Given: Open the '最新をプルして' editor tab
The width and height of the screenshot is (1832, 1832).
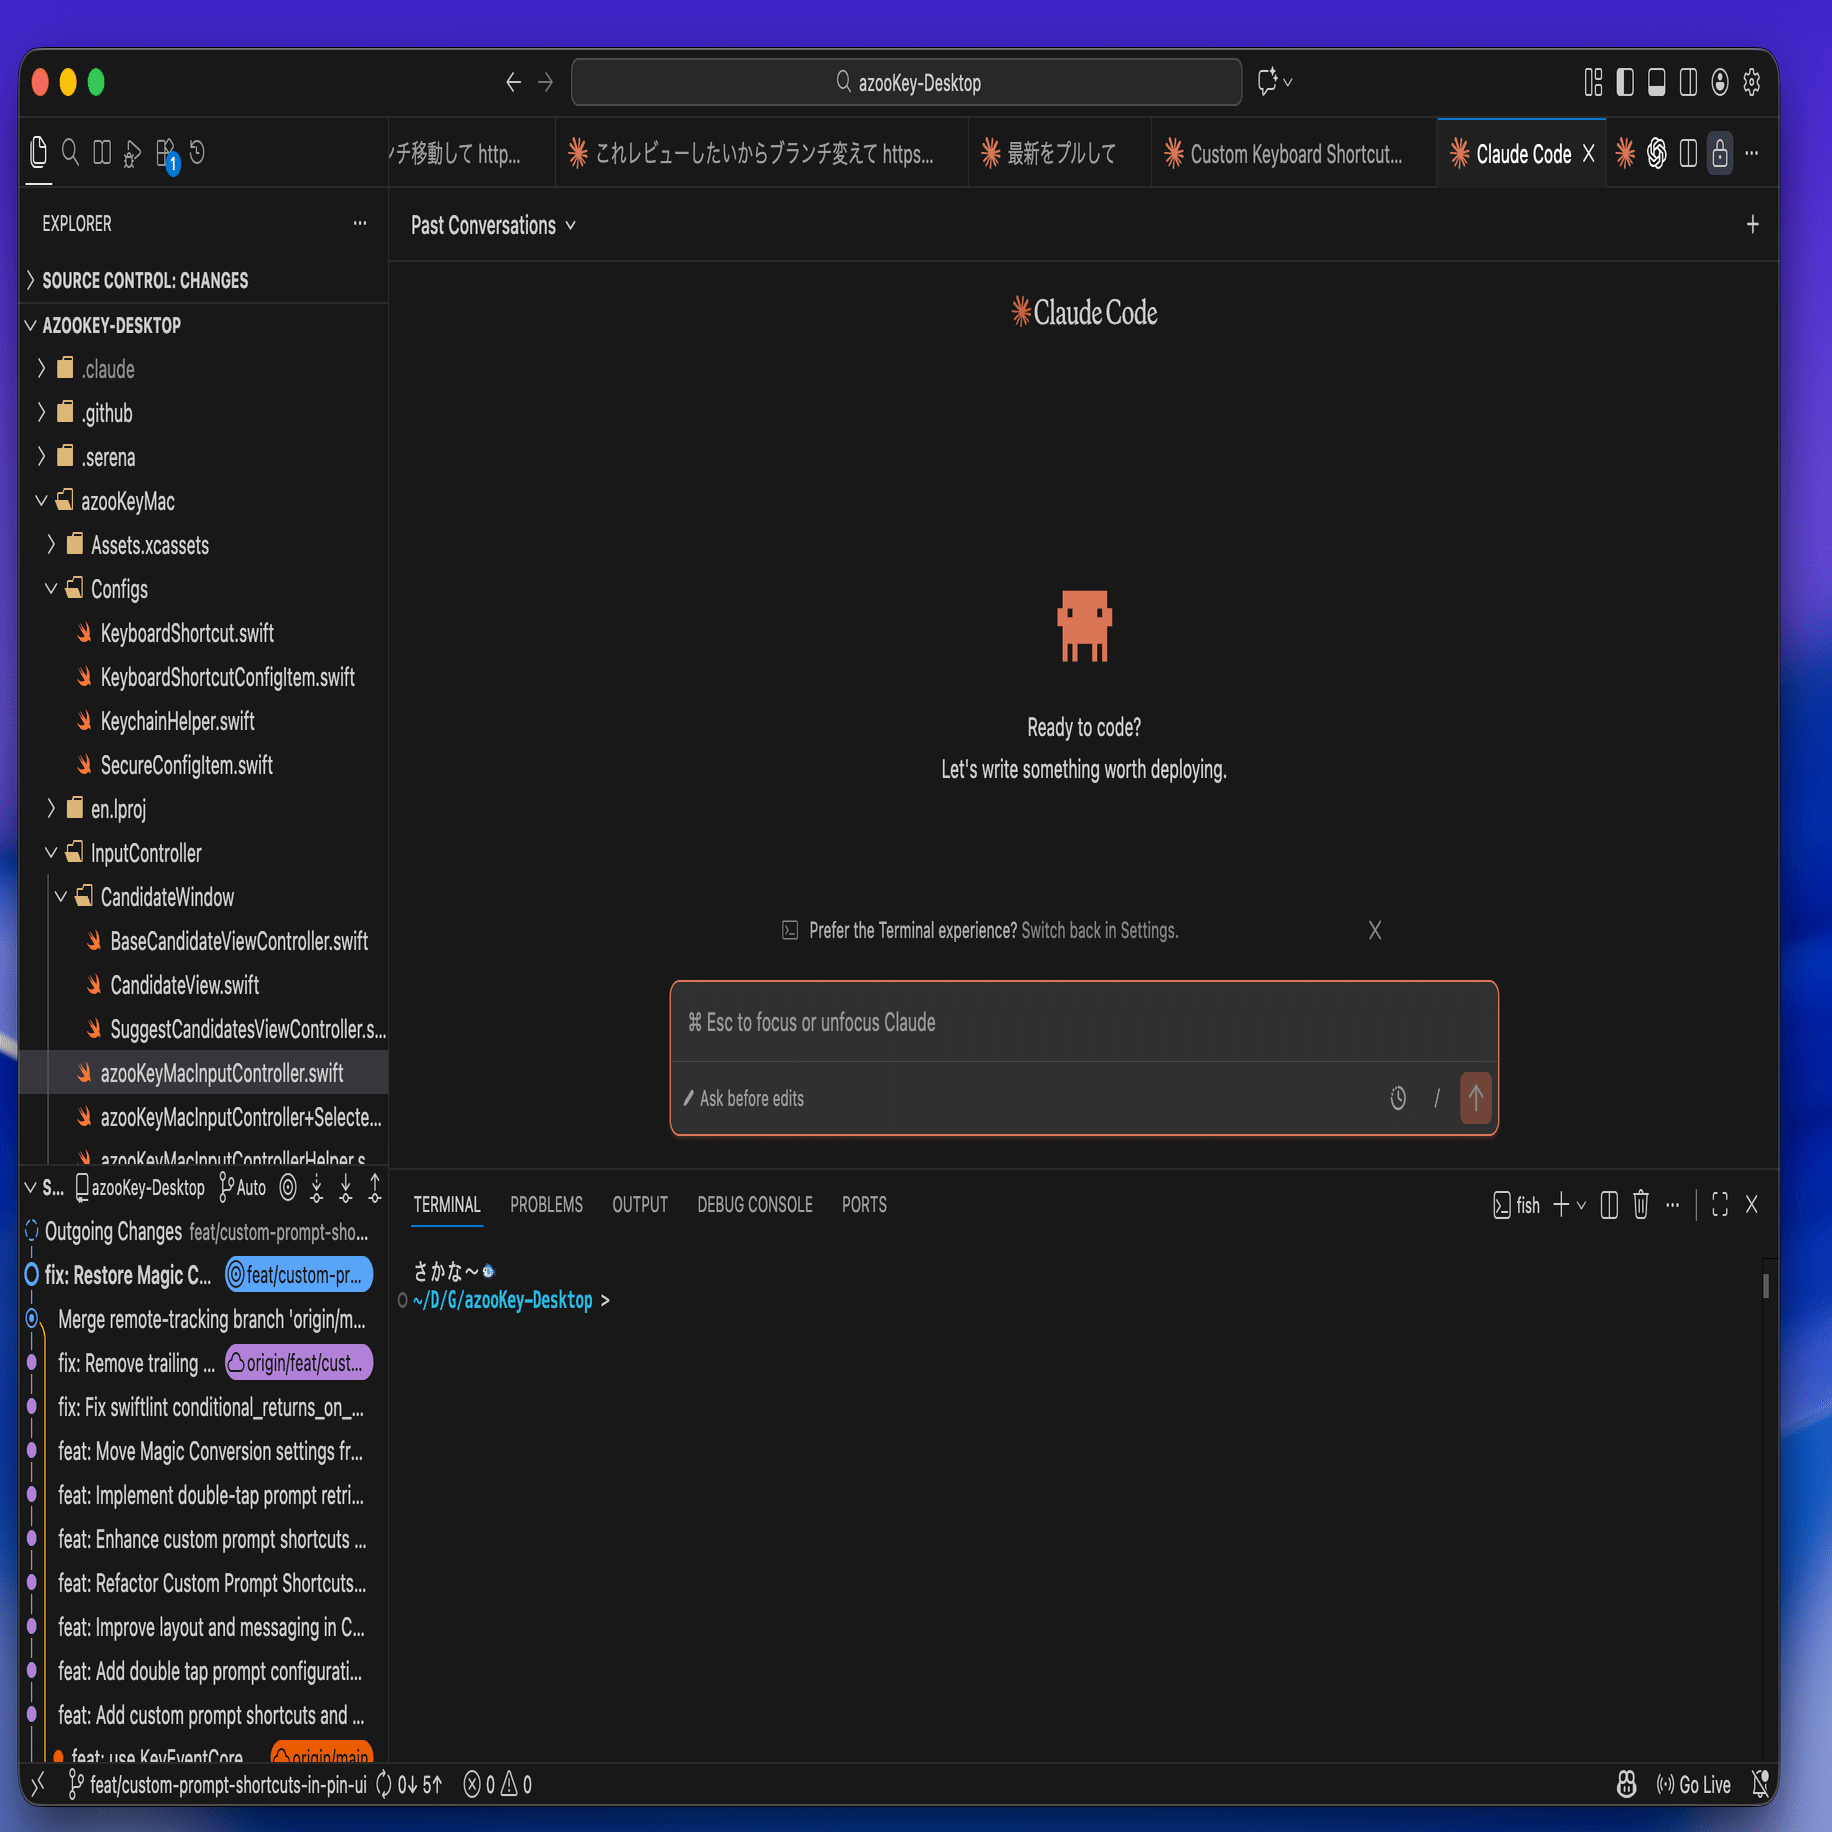Looking at the screenshot, I should pos(1060,153).
